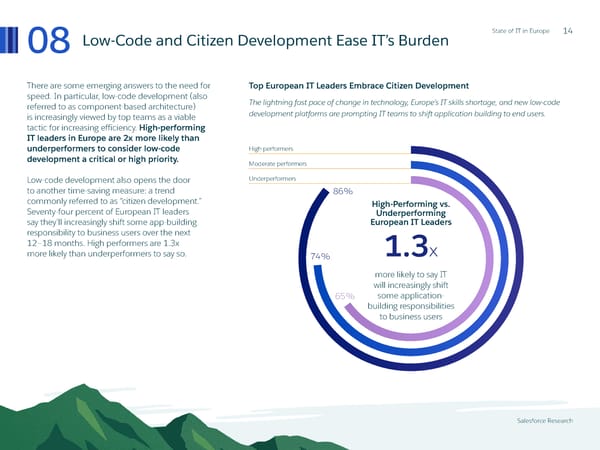Click page number 14 in the header

568,30
